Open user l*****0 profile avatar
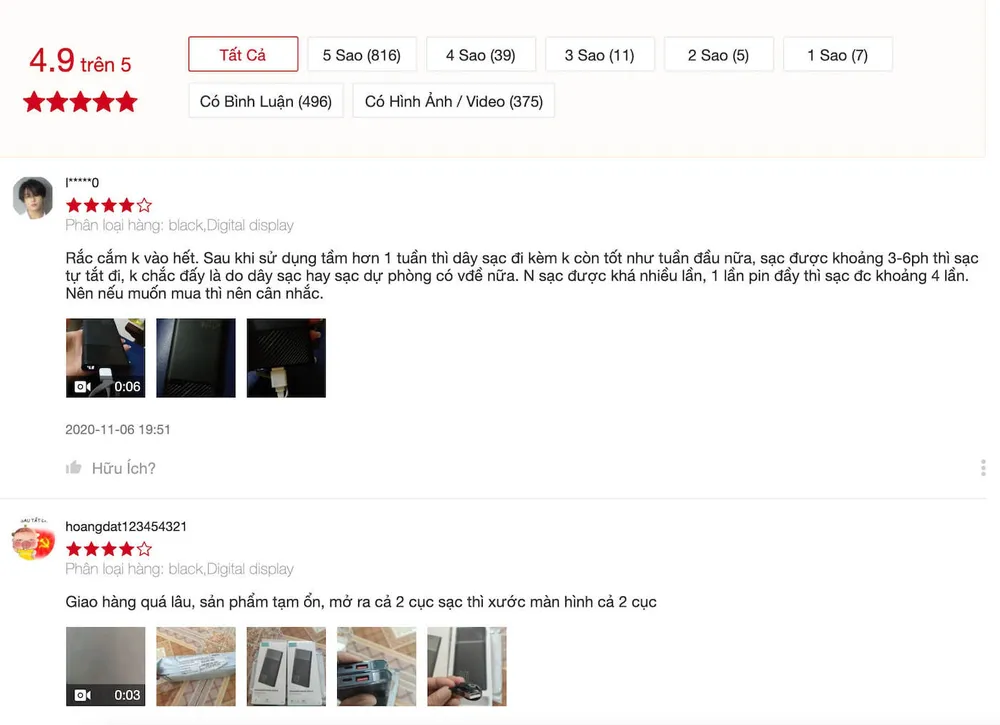Viewport: 1000px width, 725px height. point(33,198)
